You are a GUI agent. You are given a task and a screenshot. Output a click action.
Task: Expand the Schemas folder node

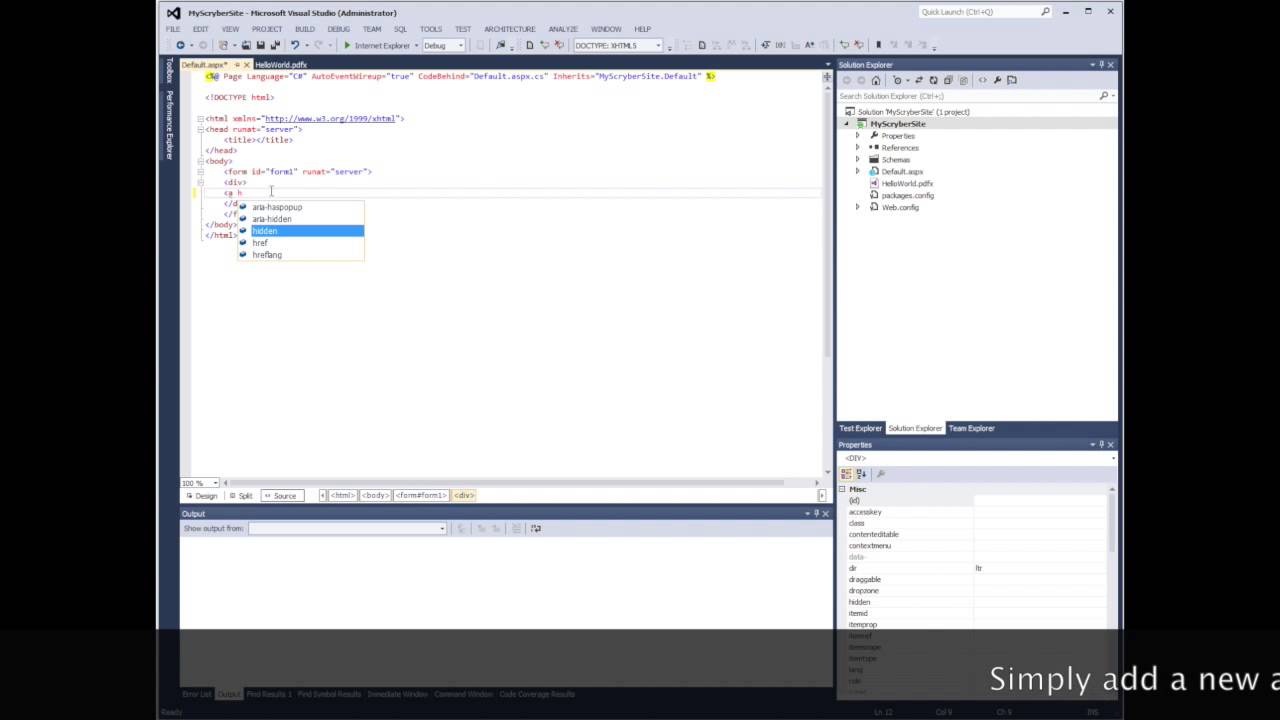click(x=857, y=160)
